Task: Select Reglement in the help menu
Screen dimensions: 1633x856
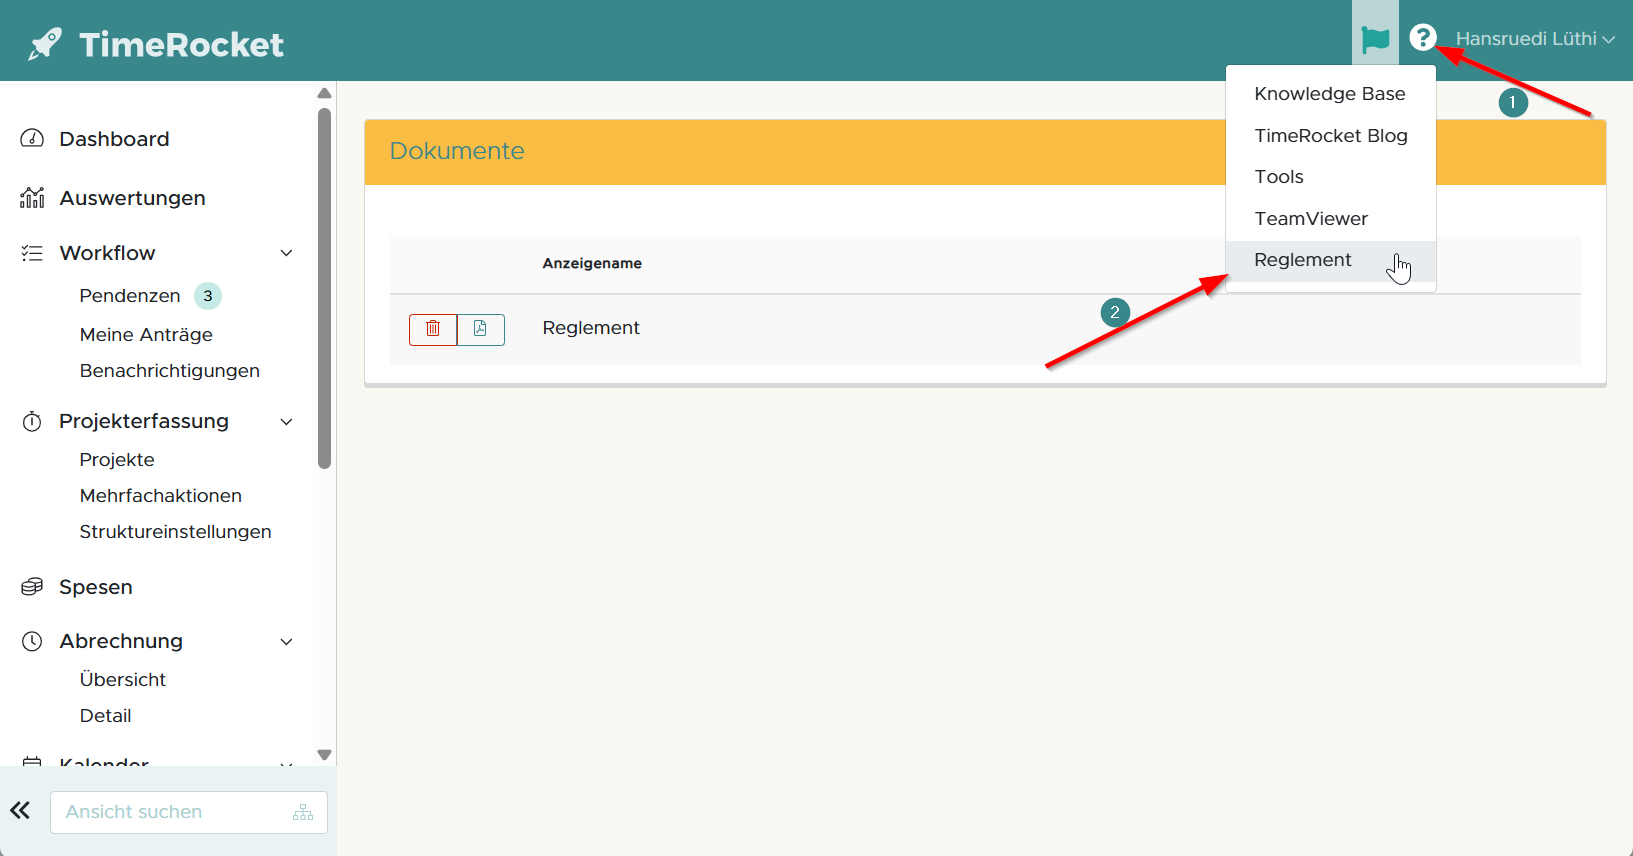Action: pyautogui.click(x=1302, y=260)
